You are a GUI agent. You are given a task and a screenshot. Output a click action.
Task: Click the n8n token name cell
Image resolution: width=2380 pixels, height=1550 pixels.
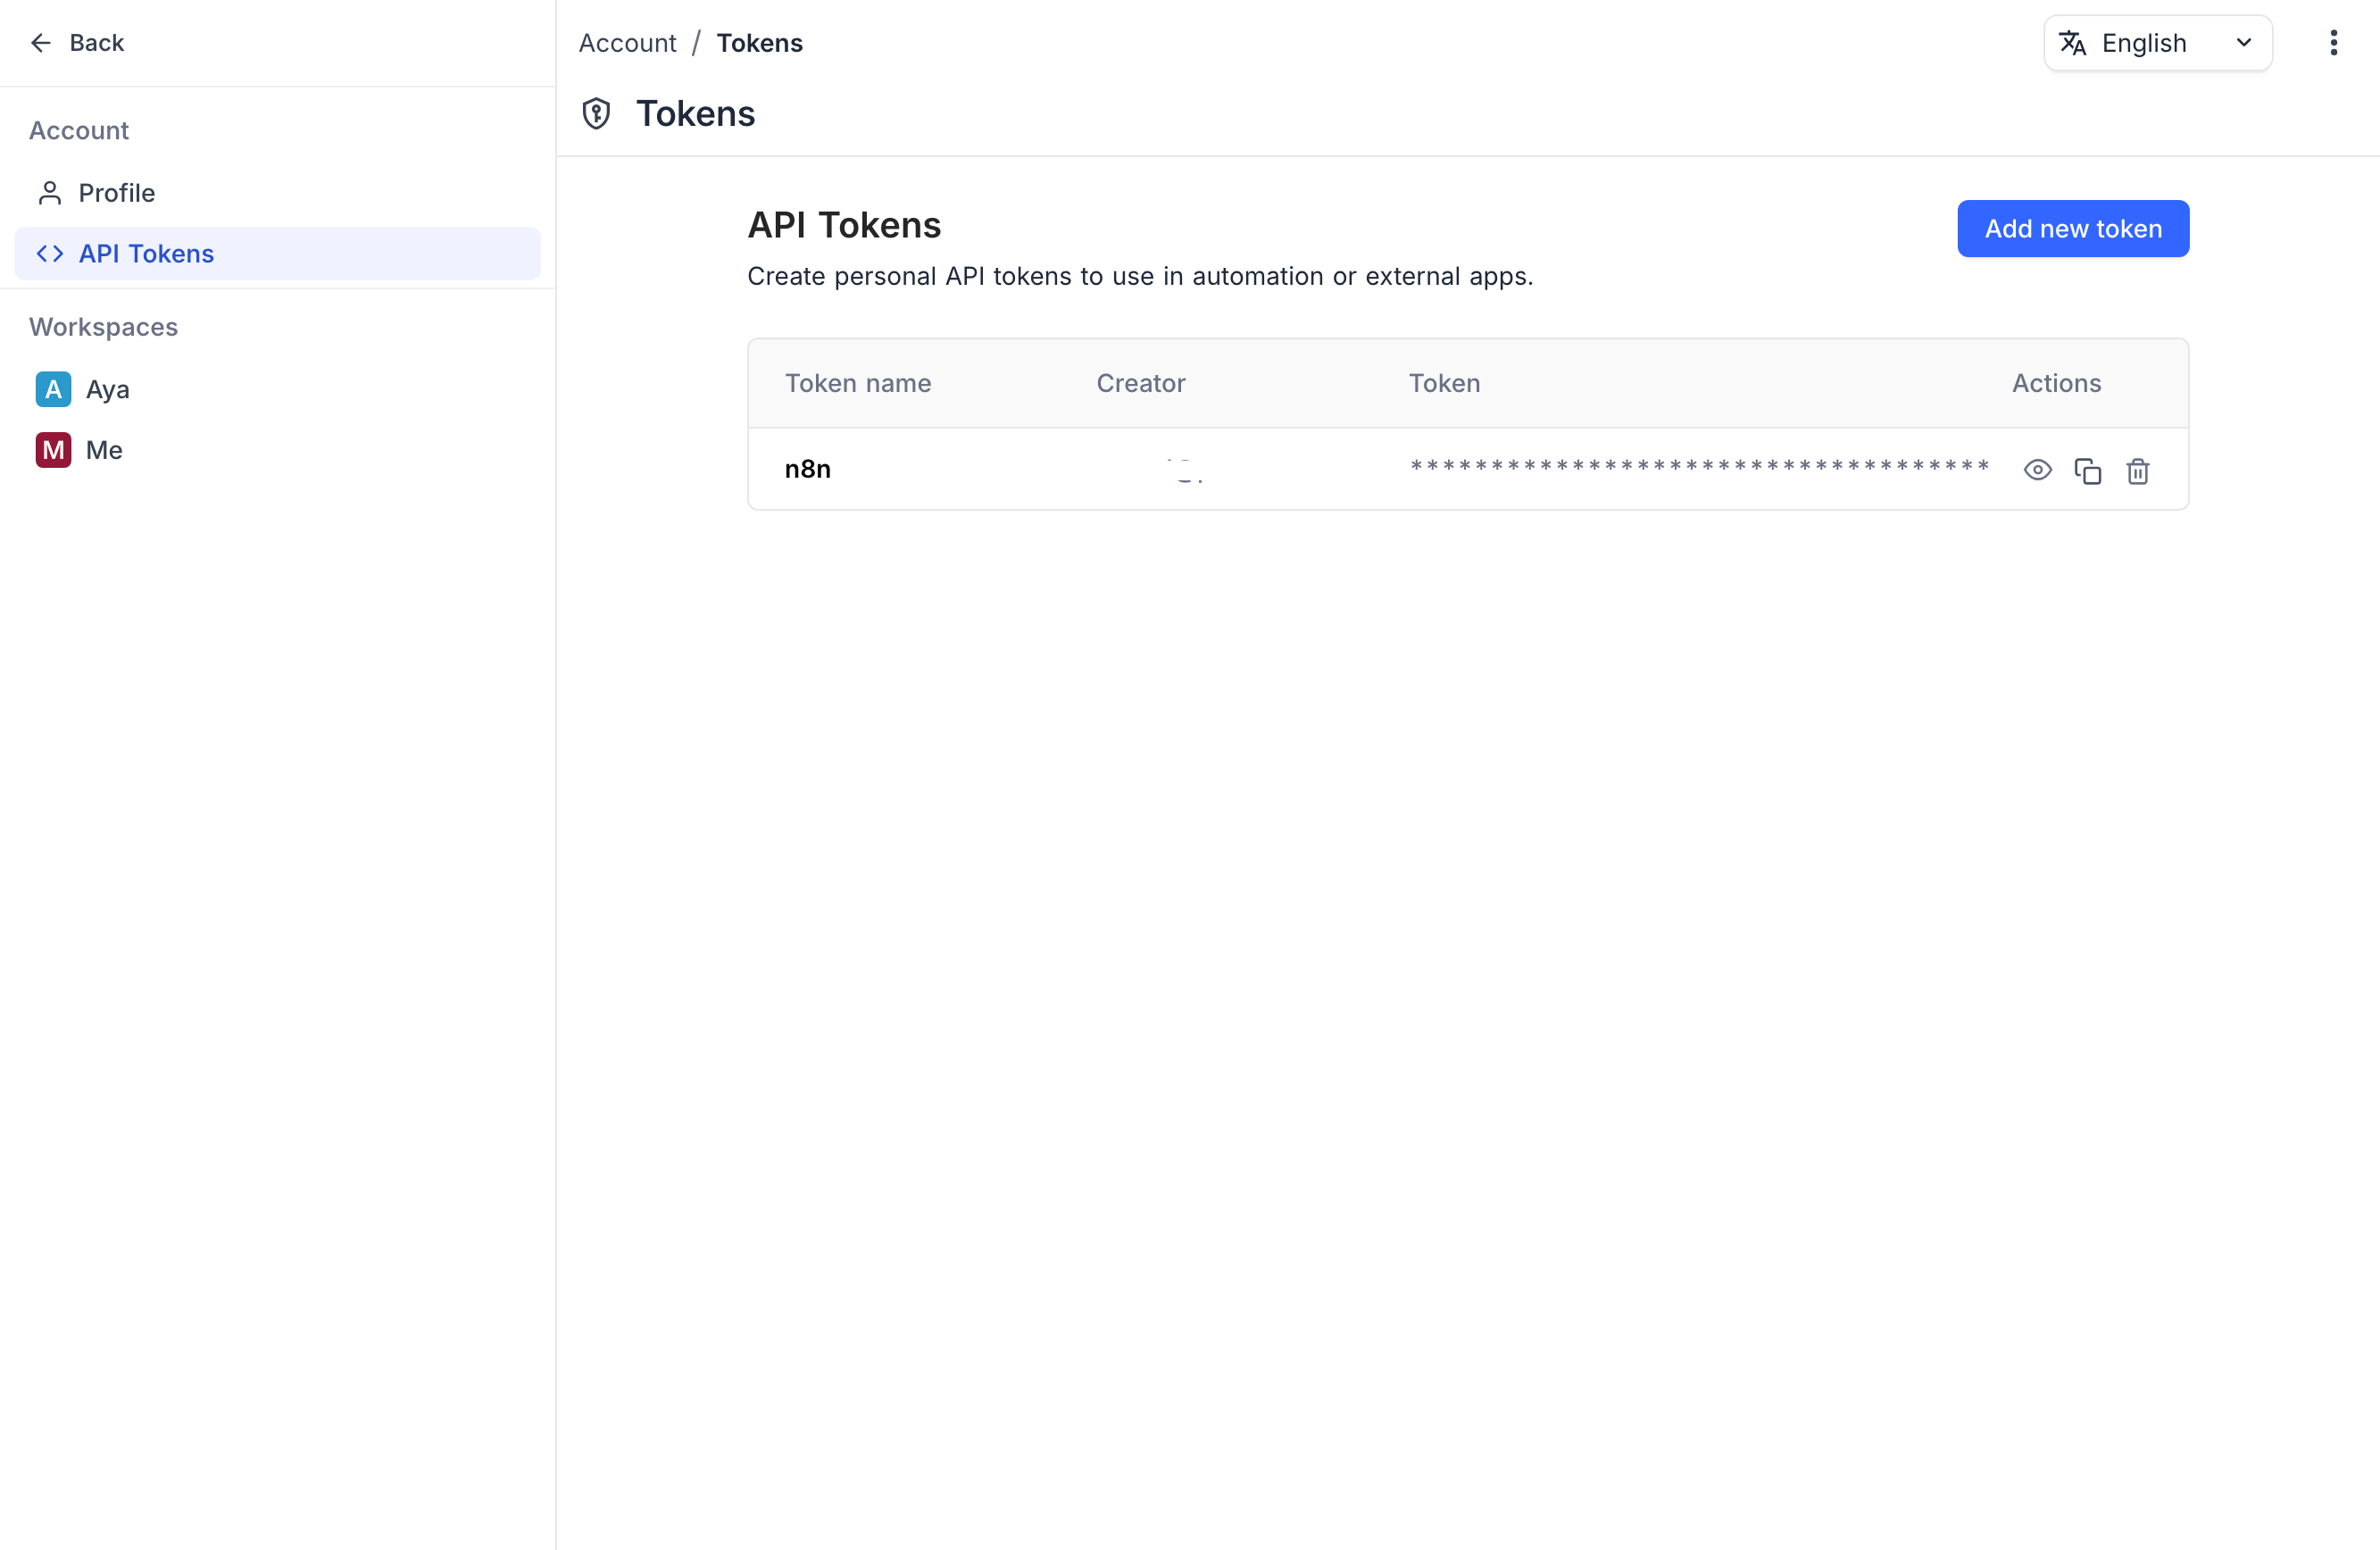point(807,469)
